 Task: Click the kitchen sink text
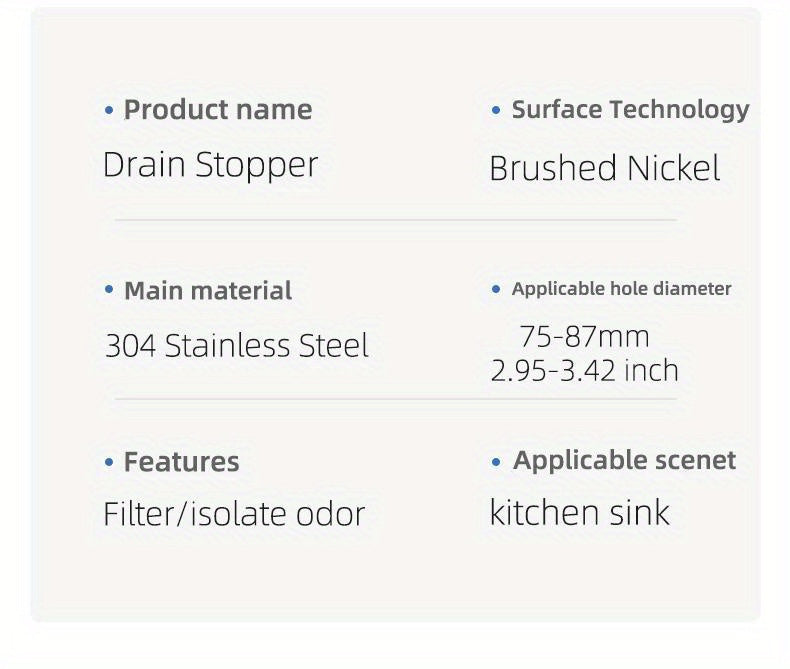(x=579, y=513)
